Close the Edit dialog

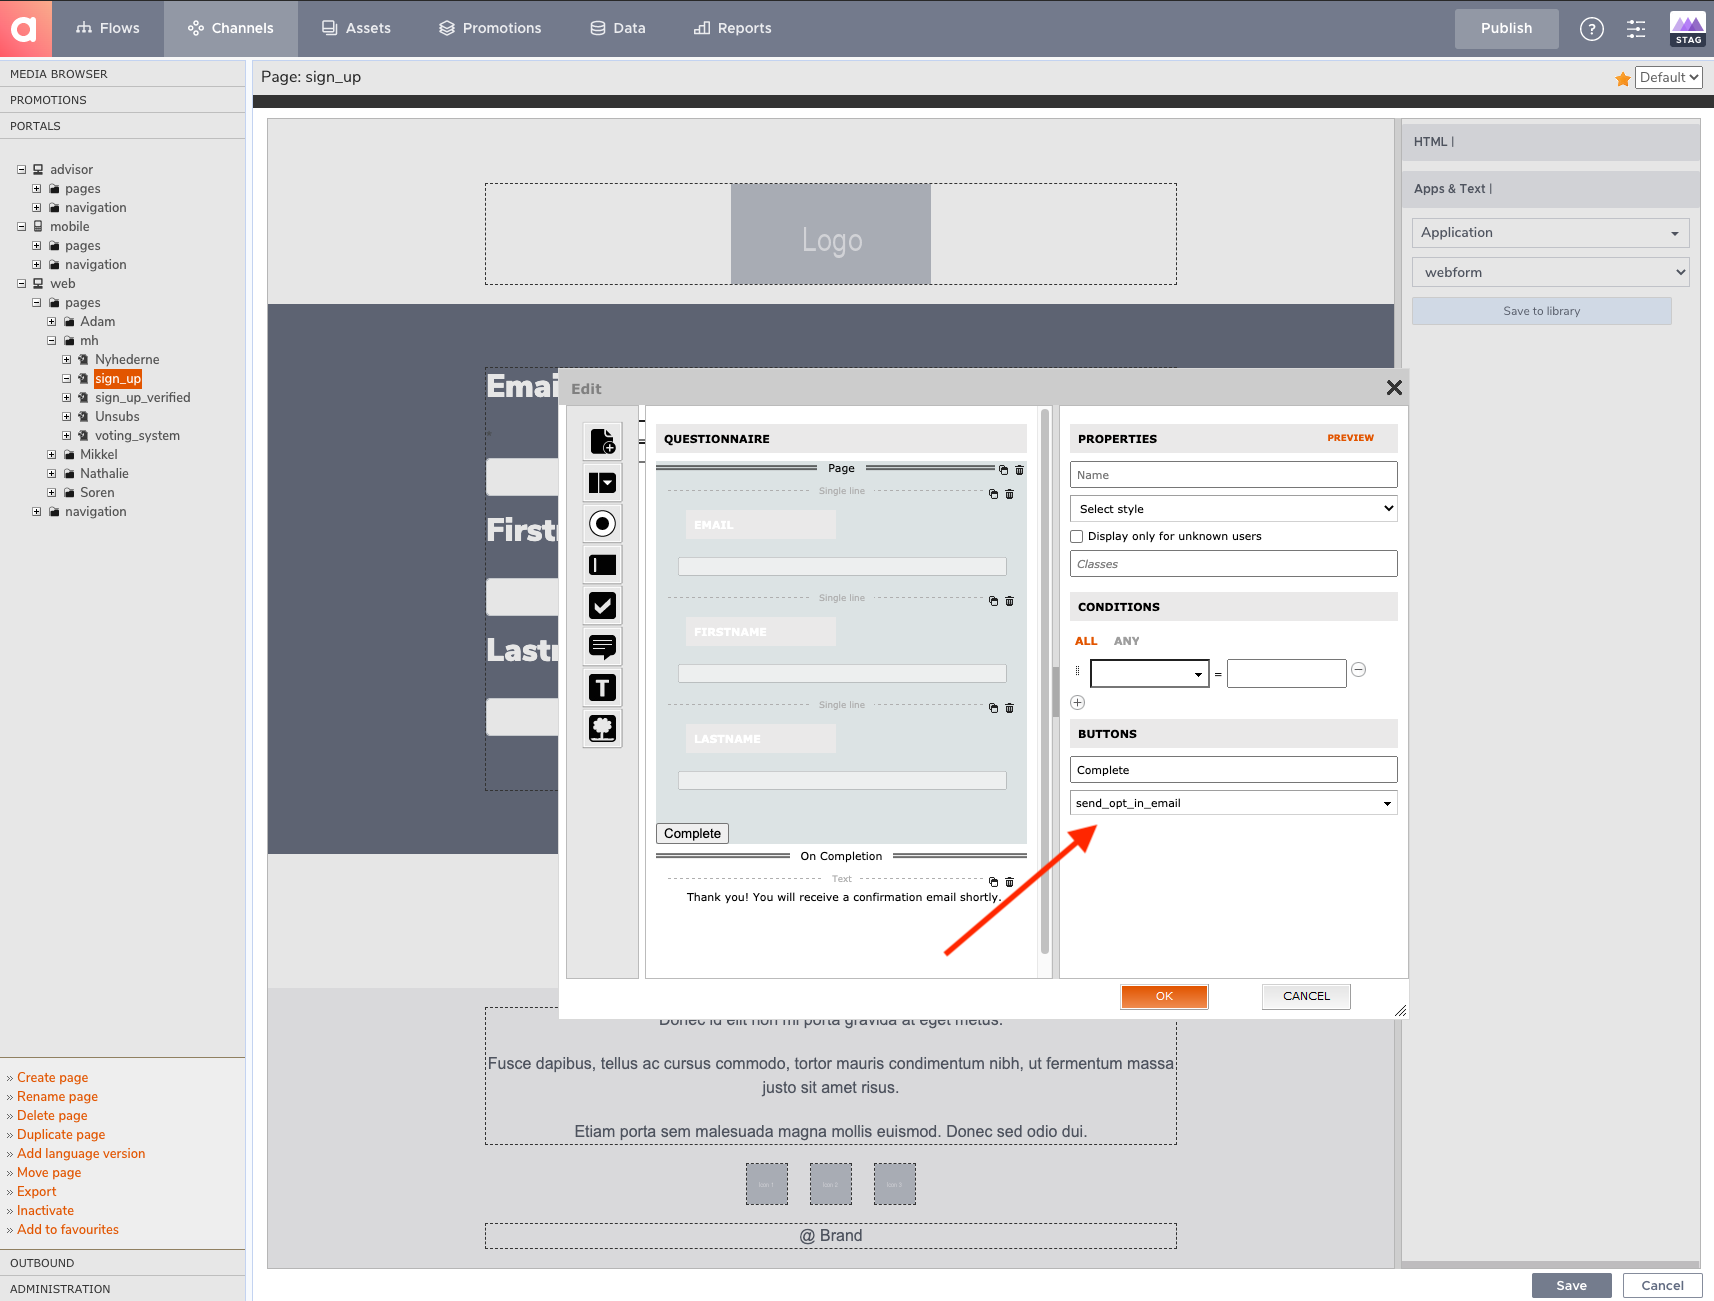(1394, 388)
